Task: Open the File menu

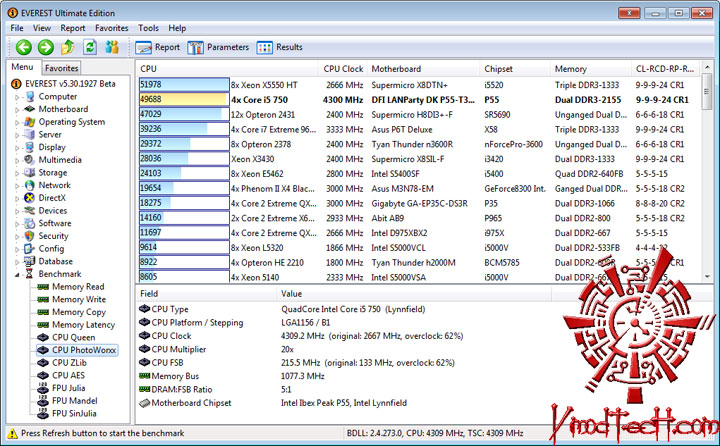Action: (x=17, y=28)
